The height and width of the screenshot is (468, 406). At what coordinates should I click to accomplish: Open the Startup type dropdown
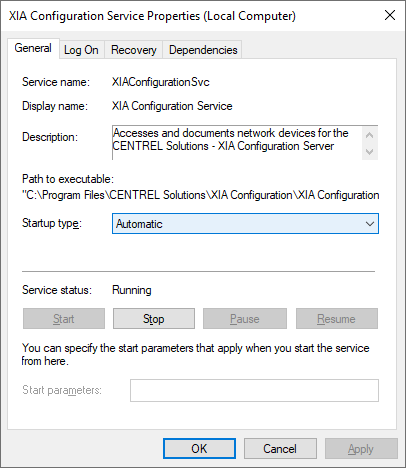point(245,224)
